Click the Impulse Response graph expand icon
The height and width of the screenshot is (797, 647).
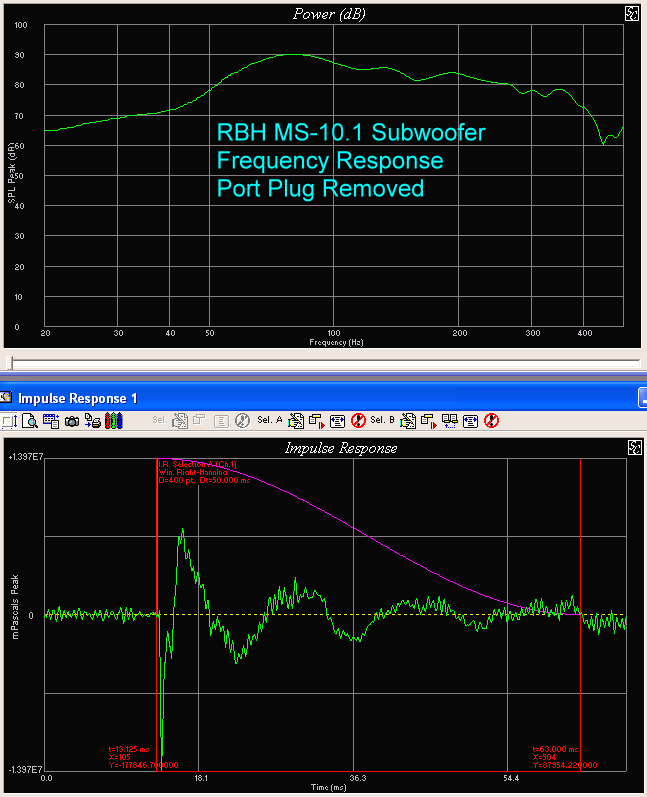click(635, 447)
